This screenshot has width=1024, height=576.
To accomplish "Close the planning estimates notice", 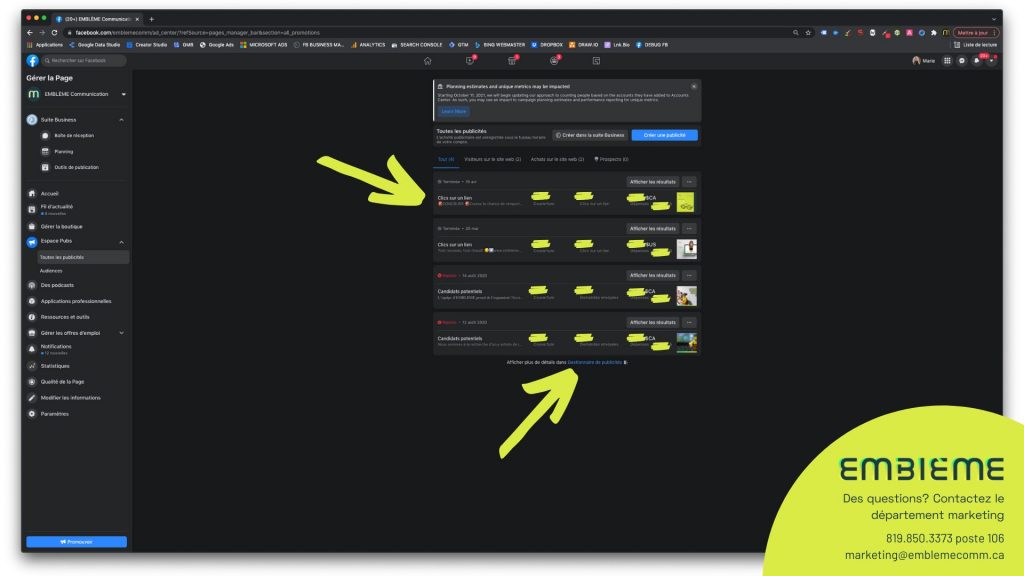I will (x=694, y=86).
